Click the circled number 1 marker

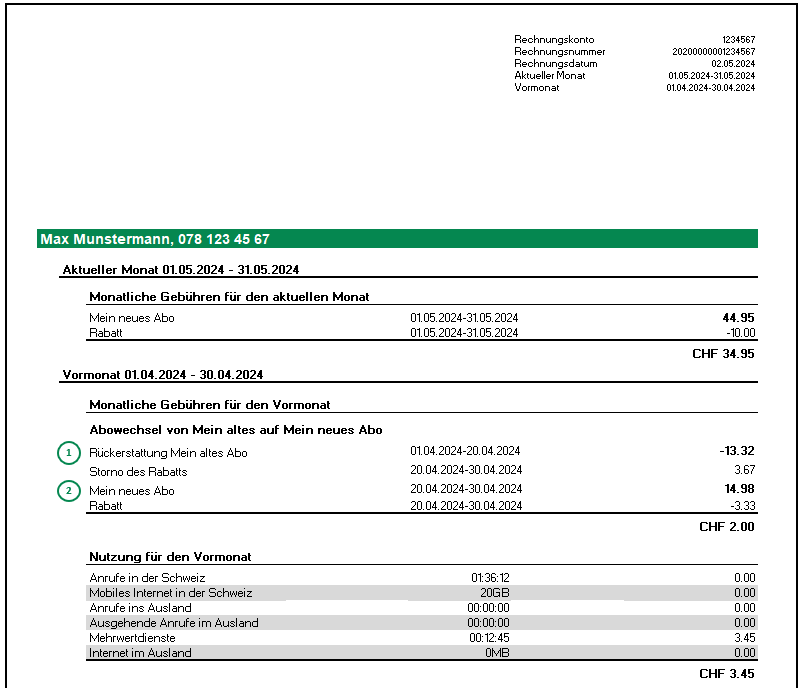[x=68, y=453]
